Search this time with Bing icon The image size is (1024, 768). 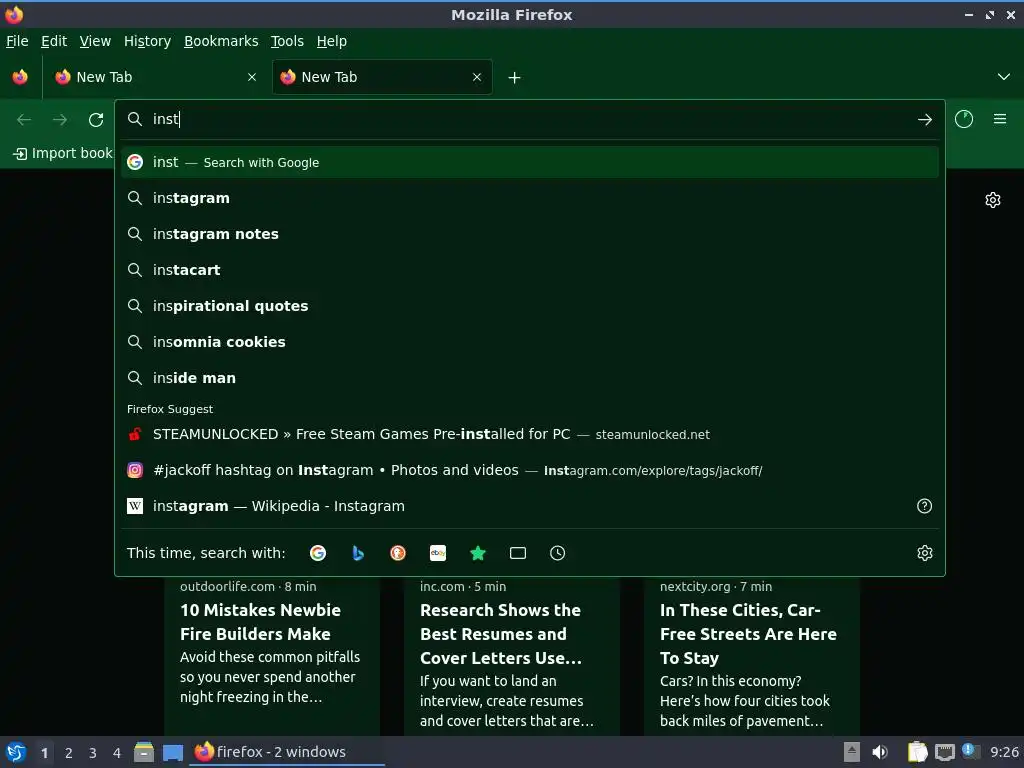pyautogui.click(x=358, y=553)
